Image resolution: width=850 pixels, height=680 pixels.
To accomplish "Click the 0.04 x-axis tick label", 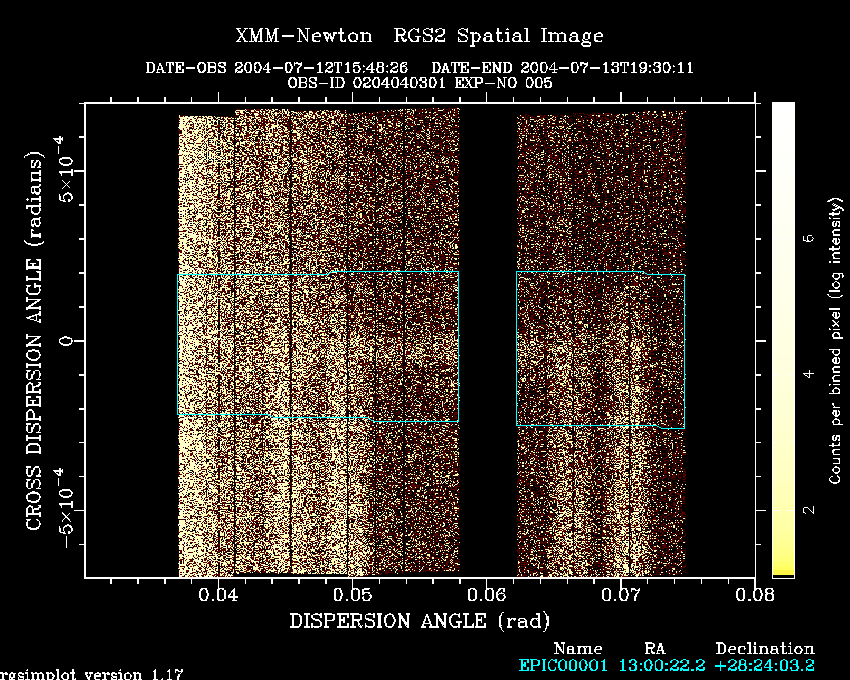I will coord(218,595).
